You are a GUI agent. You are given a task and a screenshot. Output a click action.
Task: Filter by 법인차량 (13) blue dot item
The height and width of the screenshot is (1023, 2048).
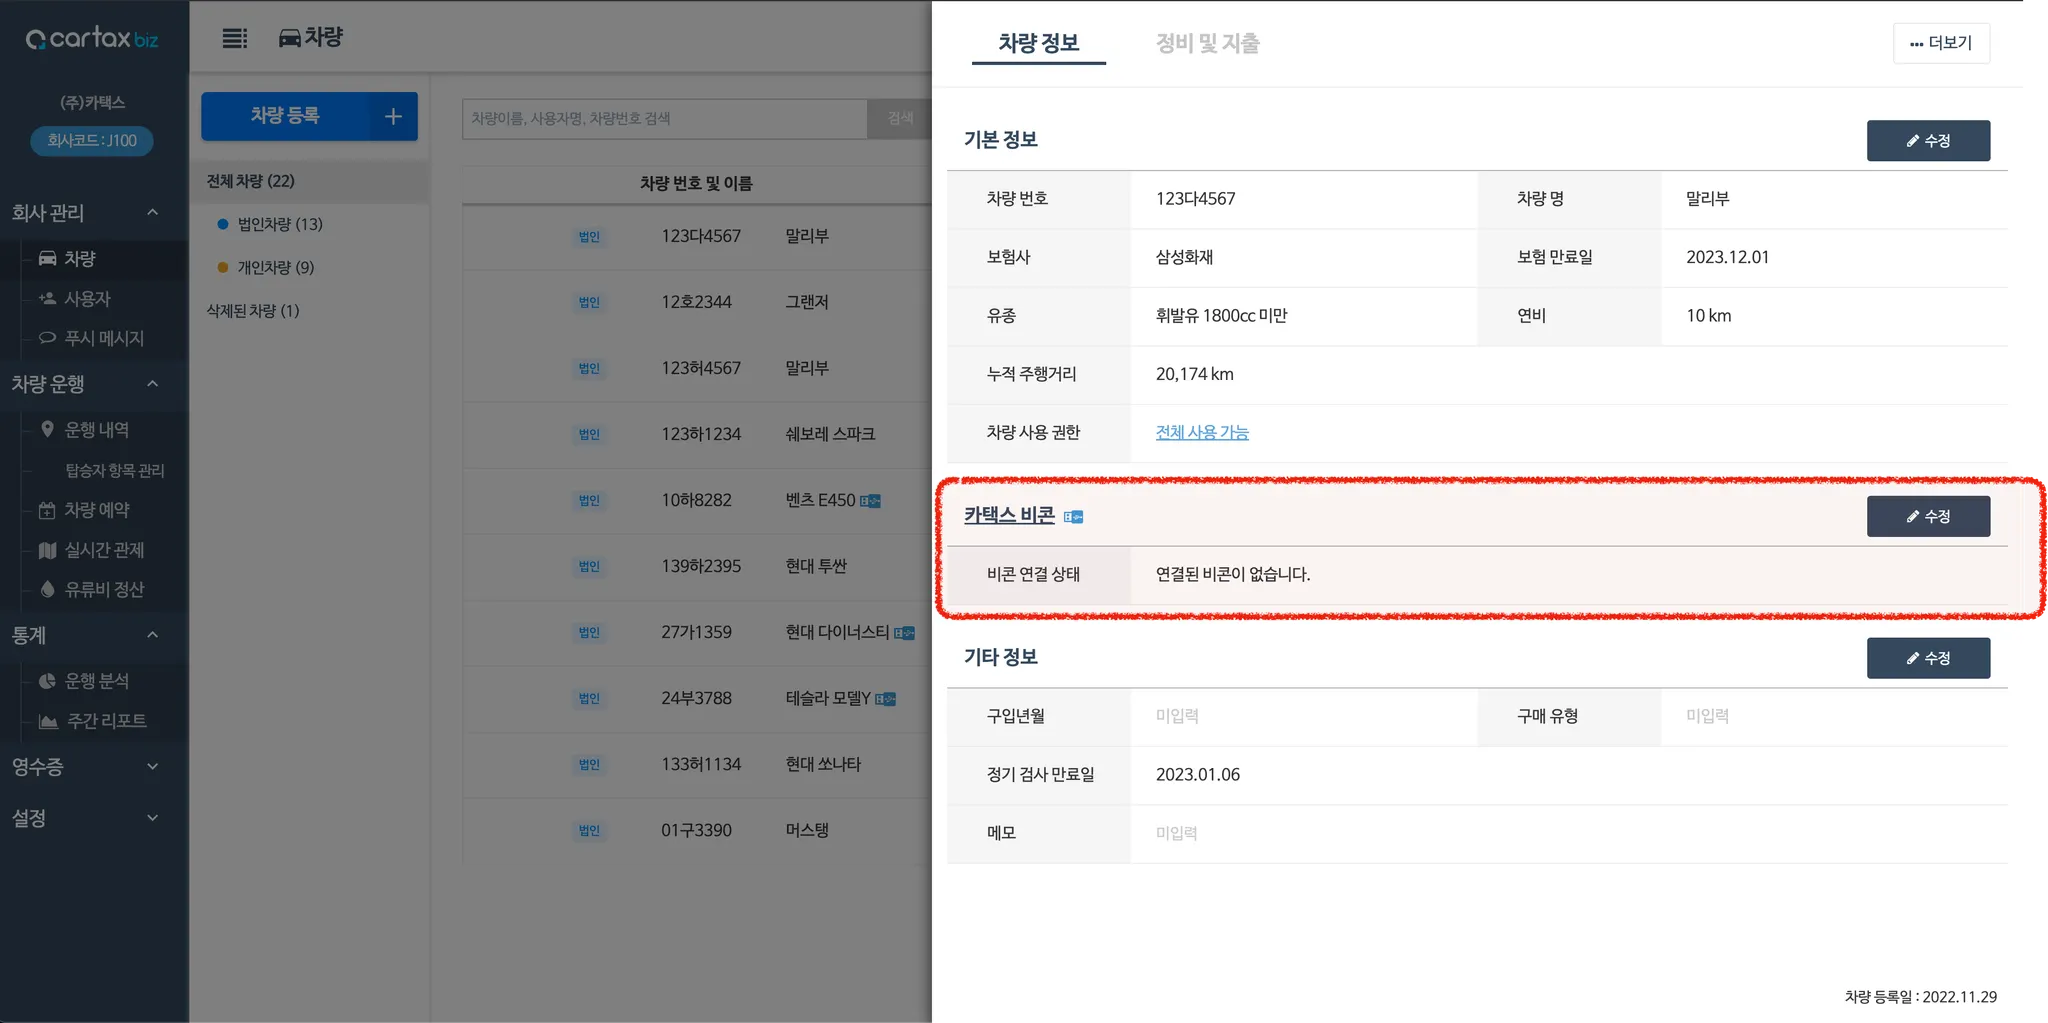[x=270, y=224]
